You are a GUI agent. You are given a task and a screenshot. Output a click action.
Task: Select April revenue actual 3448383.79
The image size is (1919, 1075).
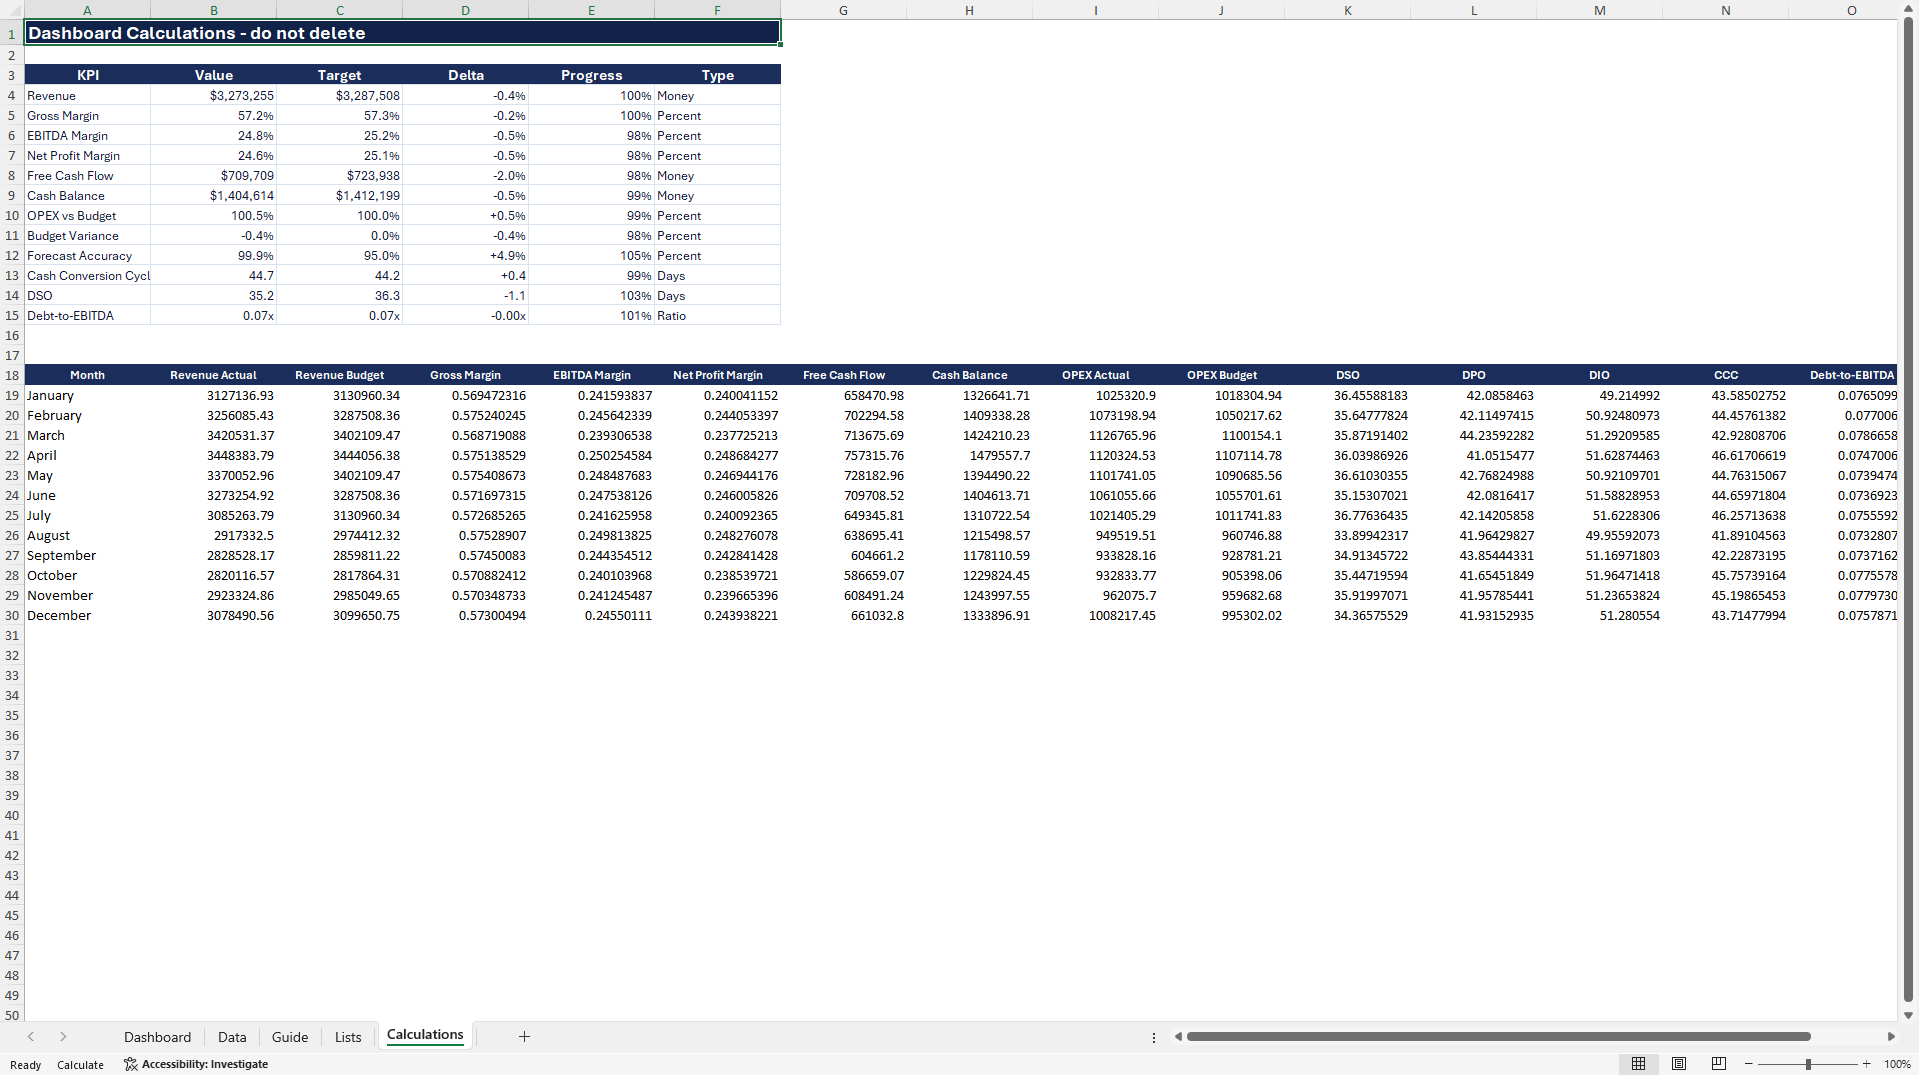(213, 455)
